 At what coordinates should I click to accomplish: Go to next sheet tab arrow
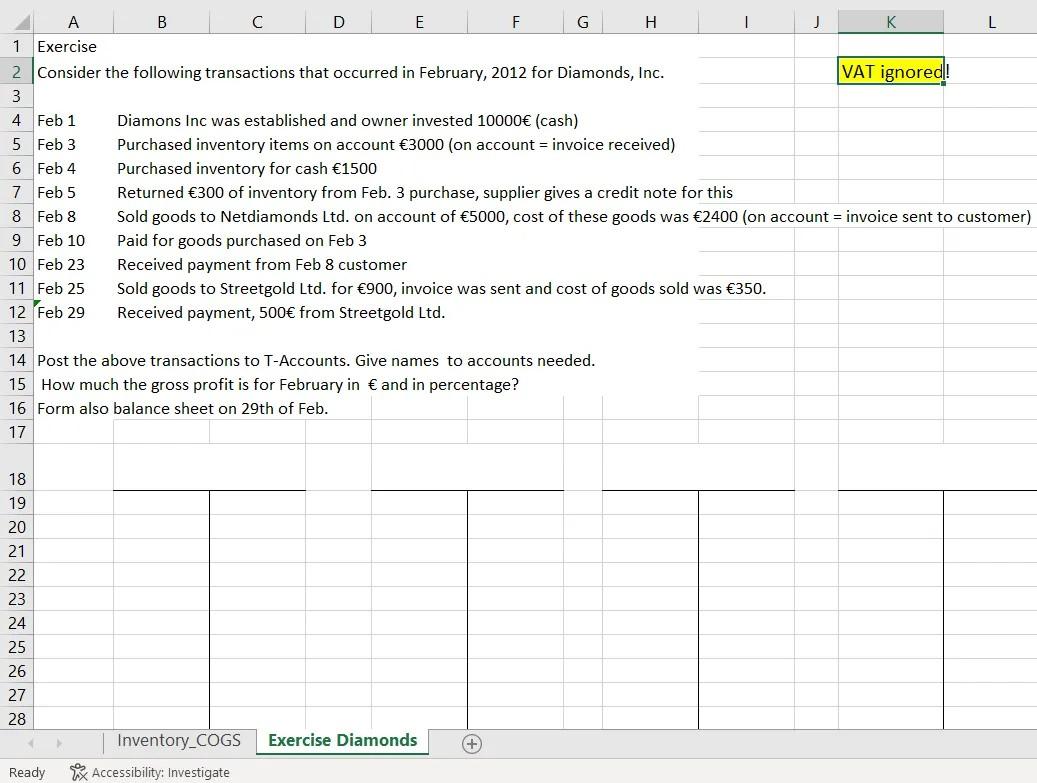[x=59, y=743]
